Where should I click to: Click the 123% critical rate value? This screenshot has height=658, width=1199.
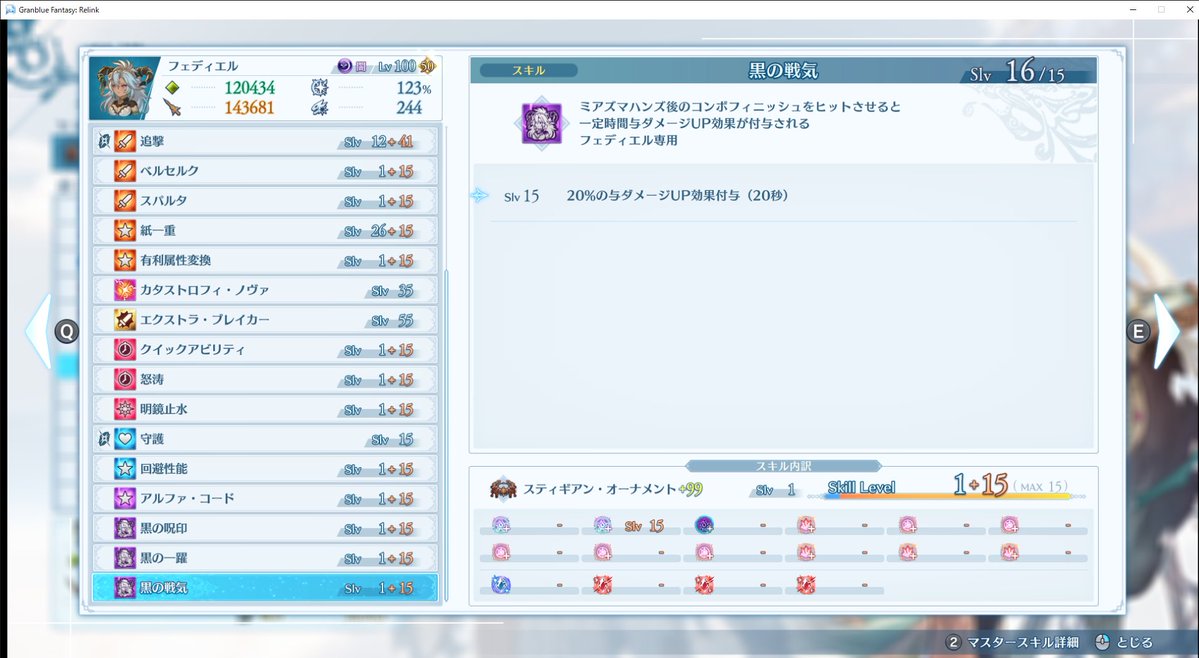(x=413, y=89)
